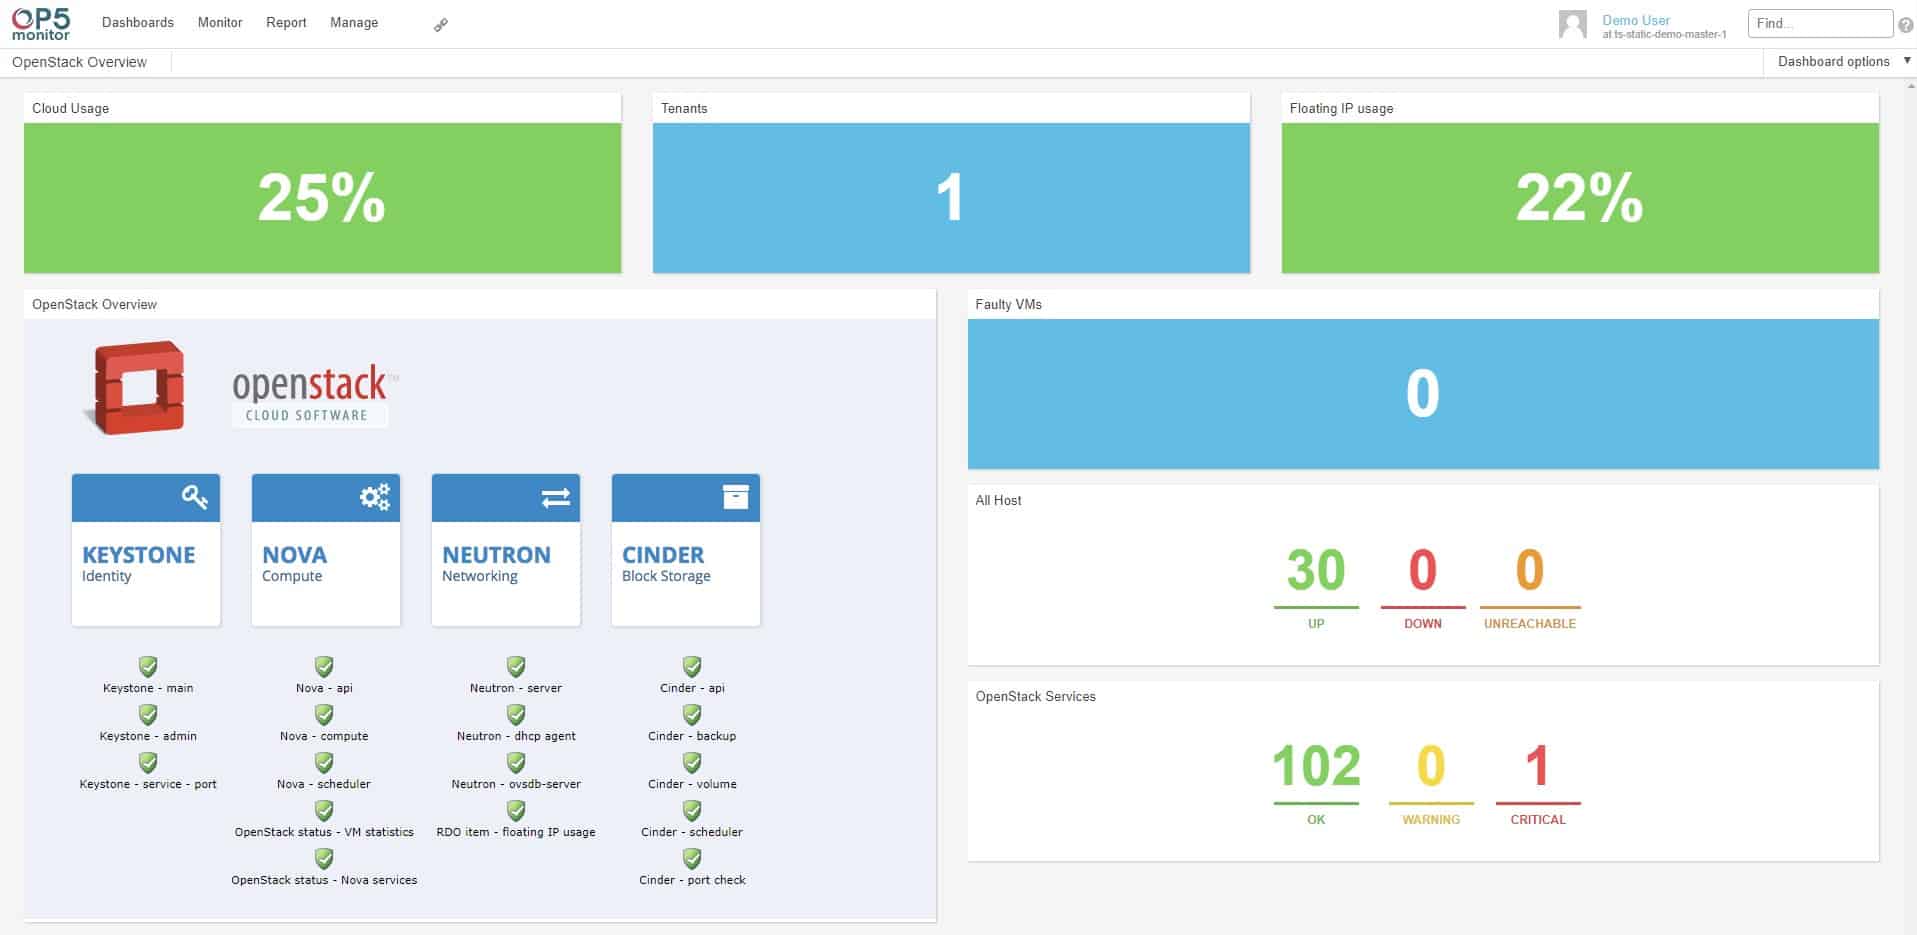Click the Faulty VMs widget title
The image size is (1917, 935).
tap(1008, 304)
